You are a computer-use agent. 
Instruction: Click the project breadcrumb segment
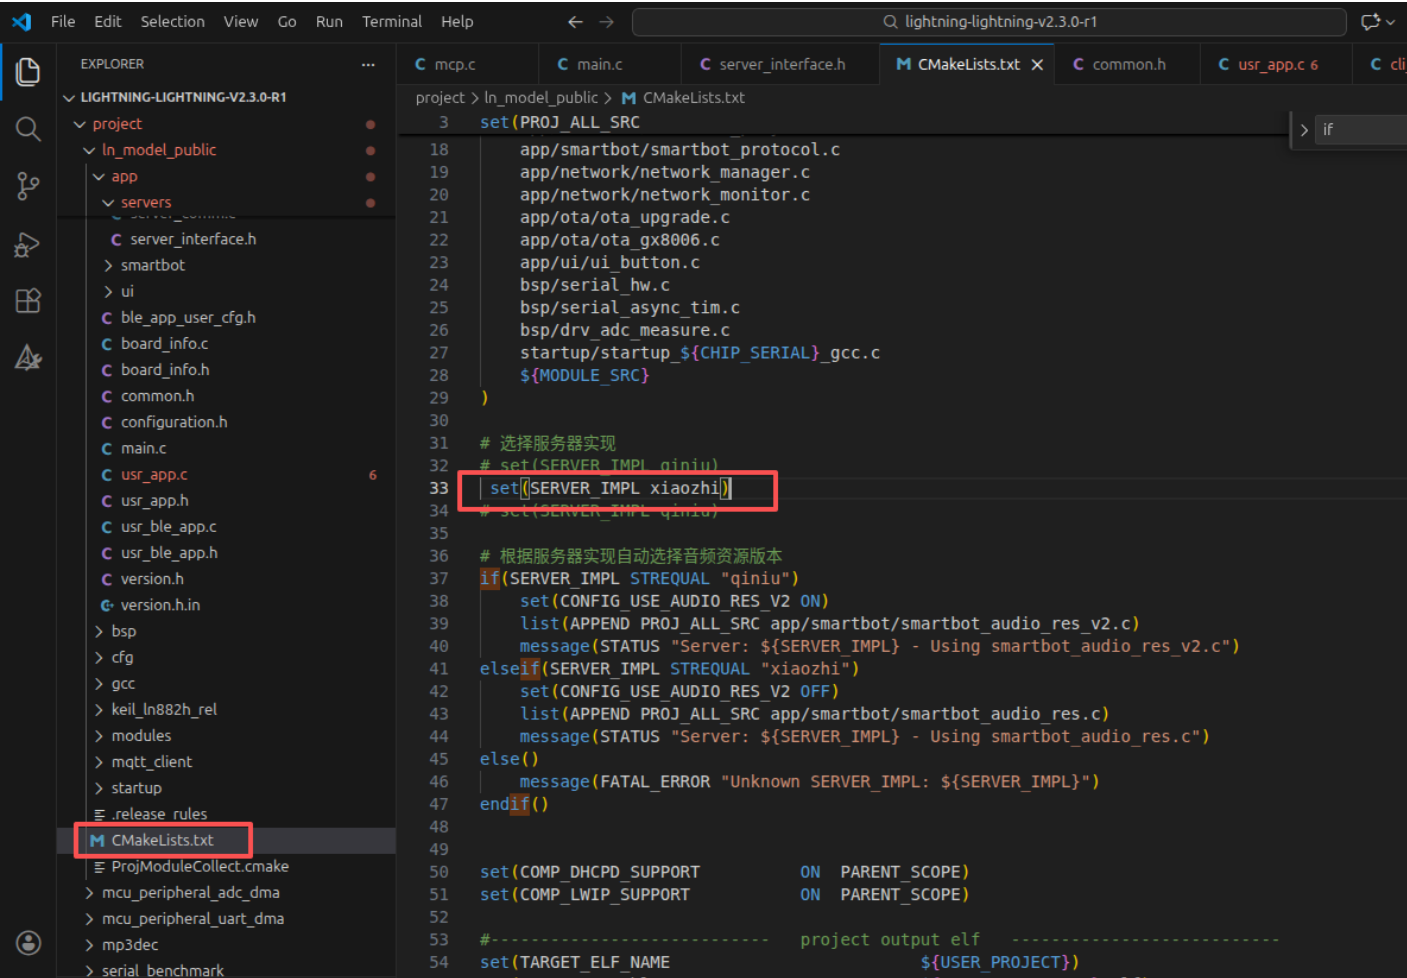[x=440, y=97]
